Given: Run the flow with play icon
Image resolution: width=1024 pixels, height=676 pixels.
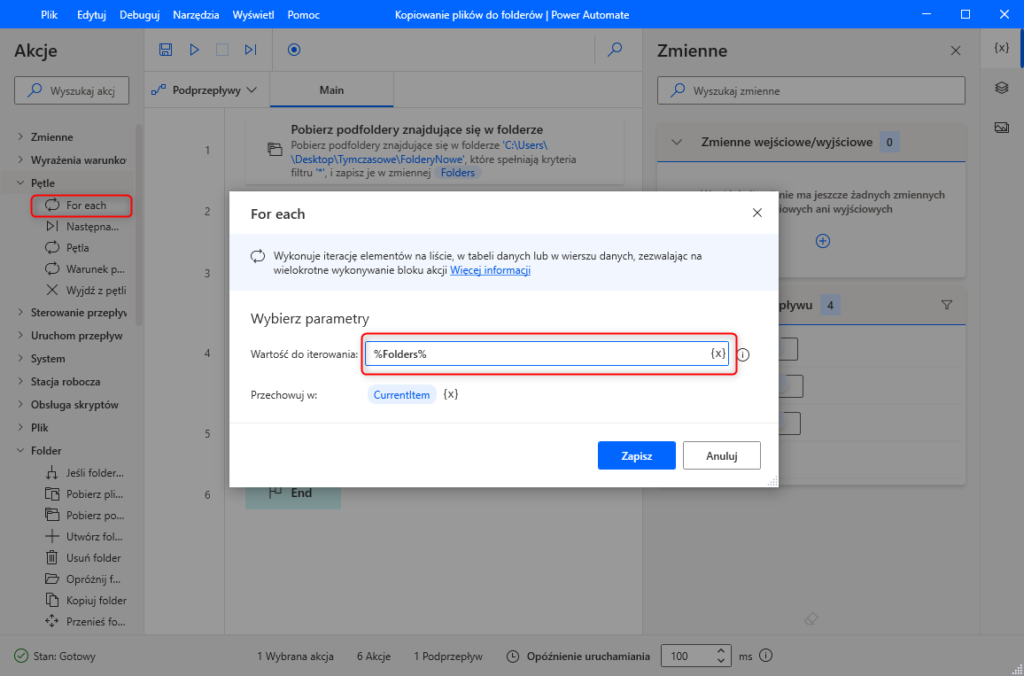Looking at the screenshot, I should point(195,49).
